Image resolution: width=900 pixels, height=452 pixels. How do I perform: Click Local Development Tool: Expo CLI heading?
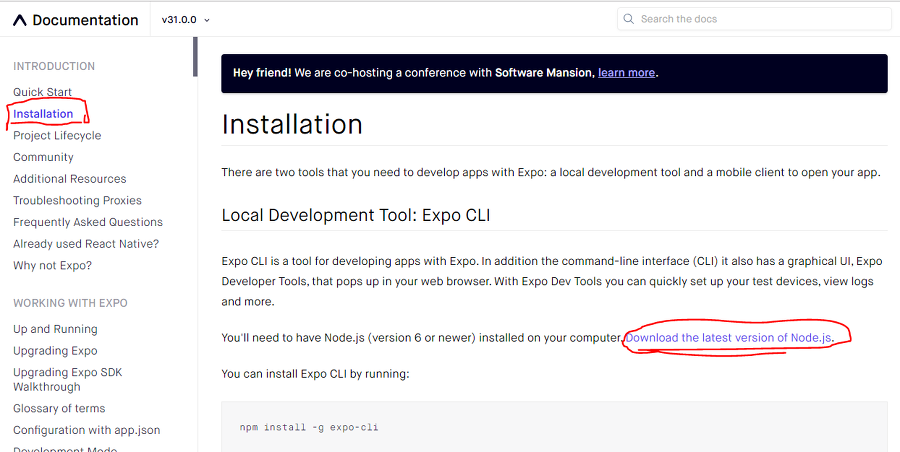point(356,215)
